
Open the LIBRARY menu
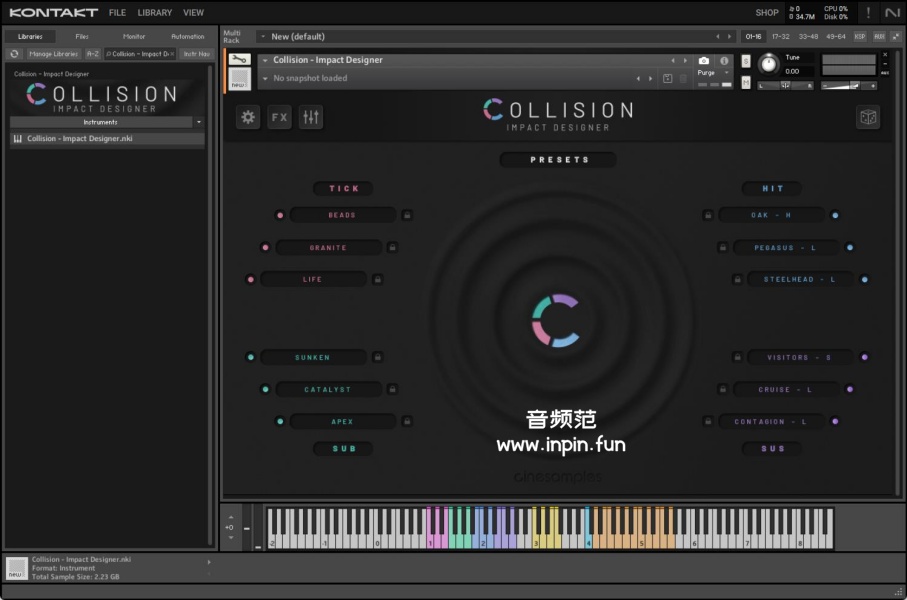coord(154,13)
